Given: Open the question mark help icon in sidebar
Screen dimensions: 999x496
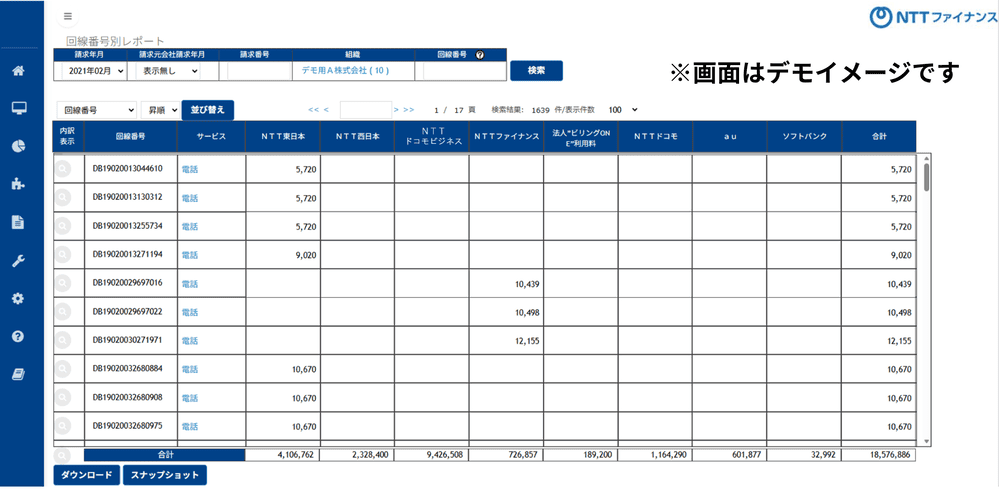Looking at the screenshot, I should tap(18, 336).
